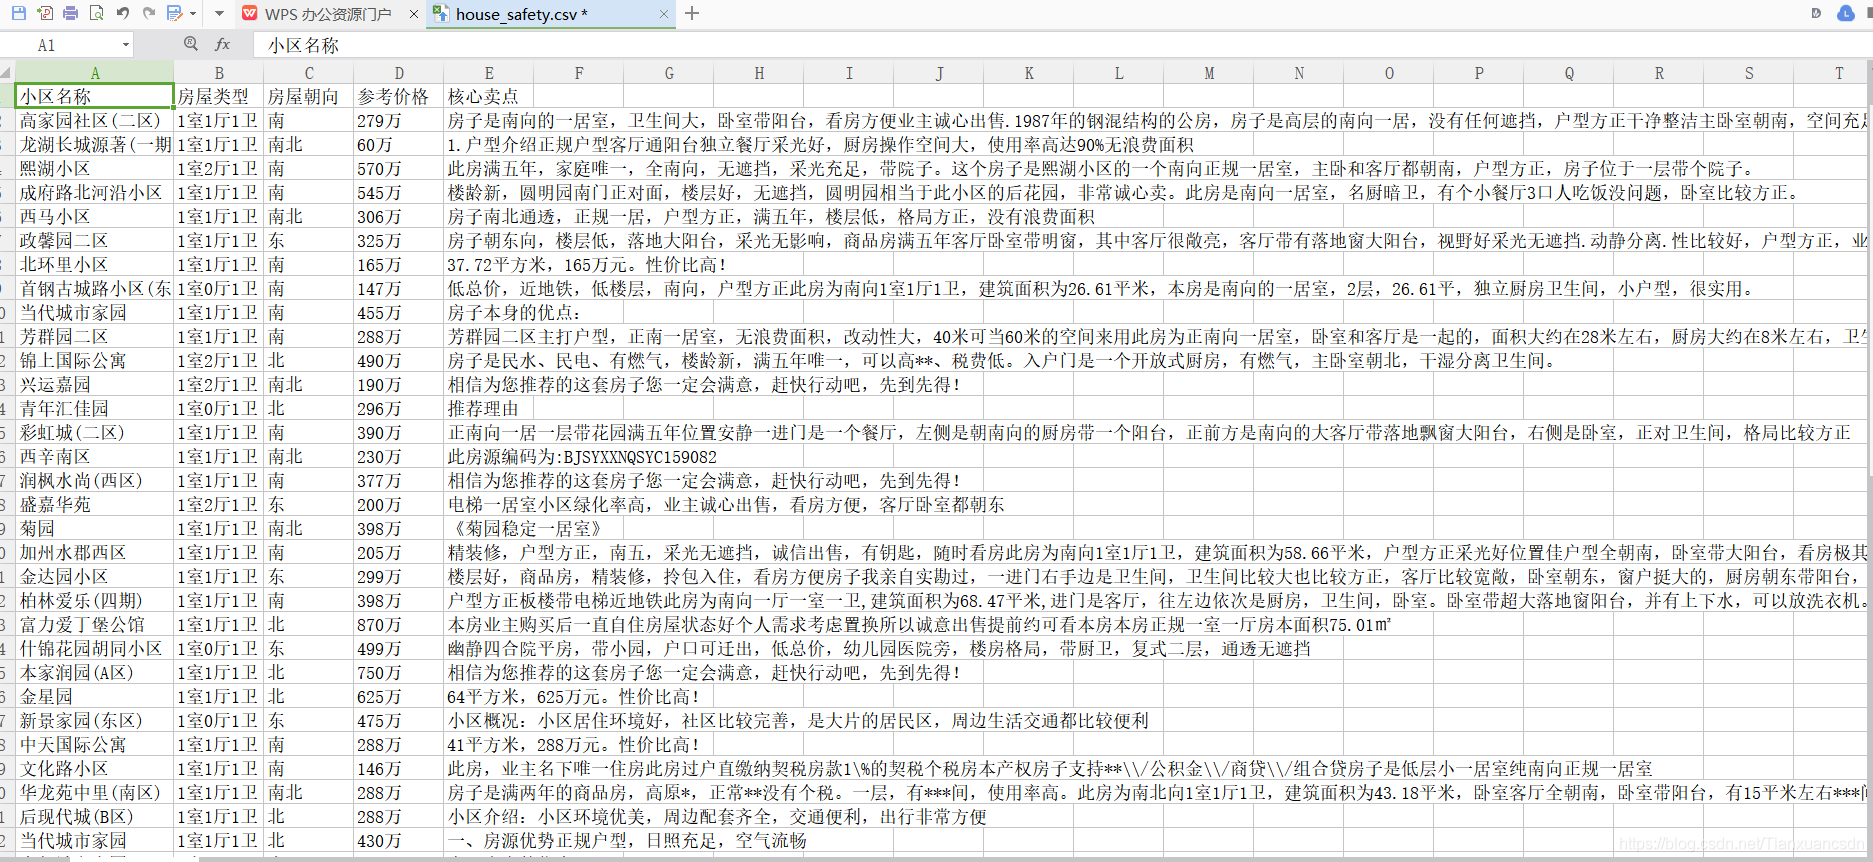This screenshot has width=1873, height=862.
Task: Click the Save icon in quick toolbar
Action: [18, 13]
